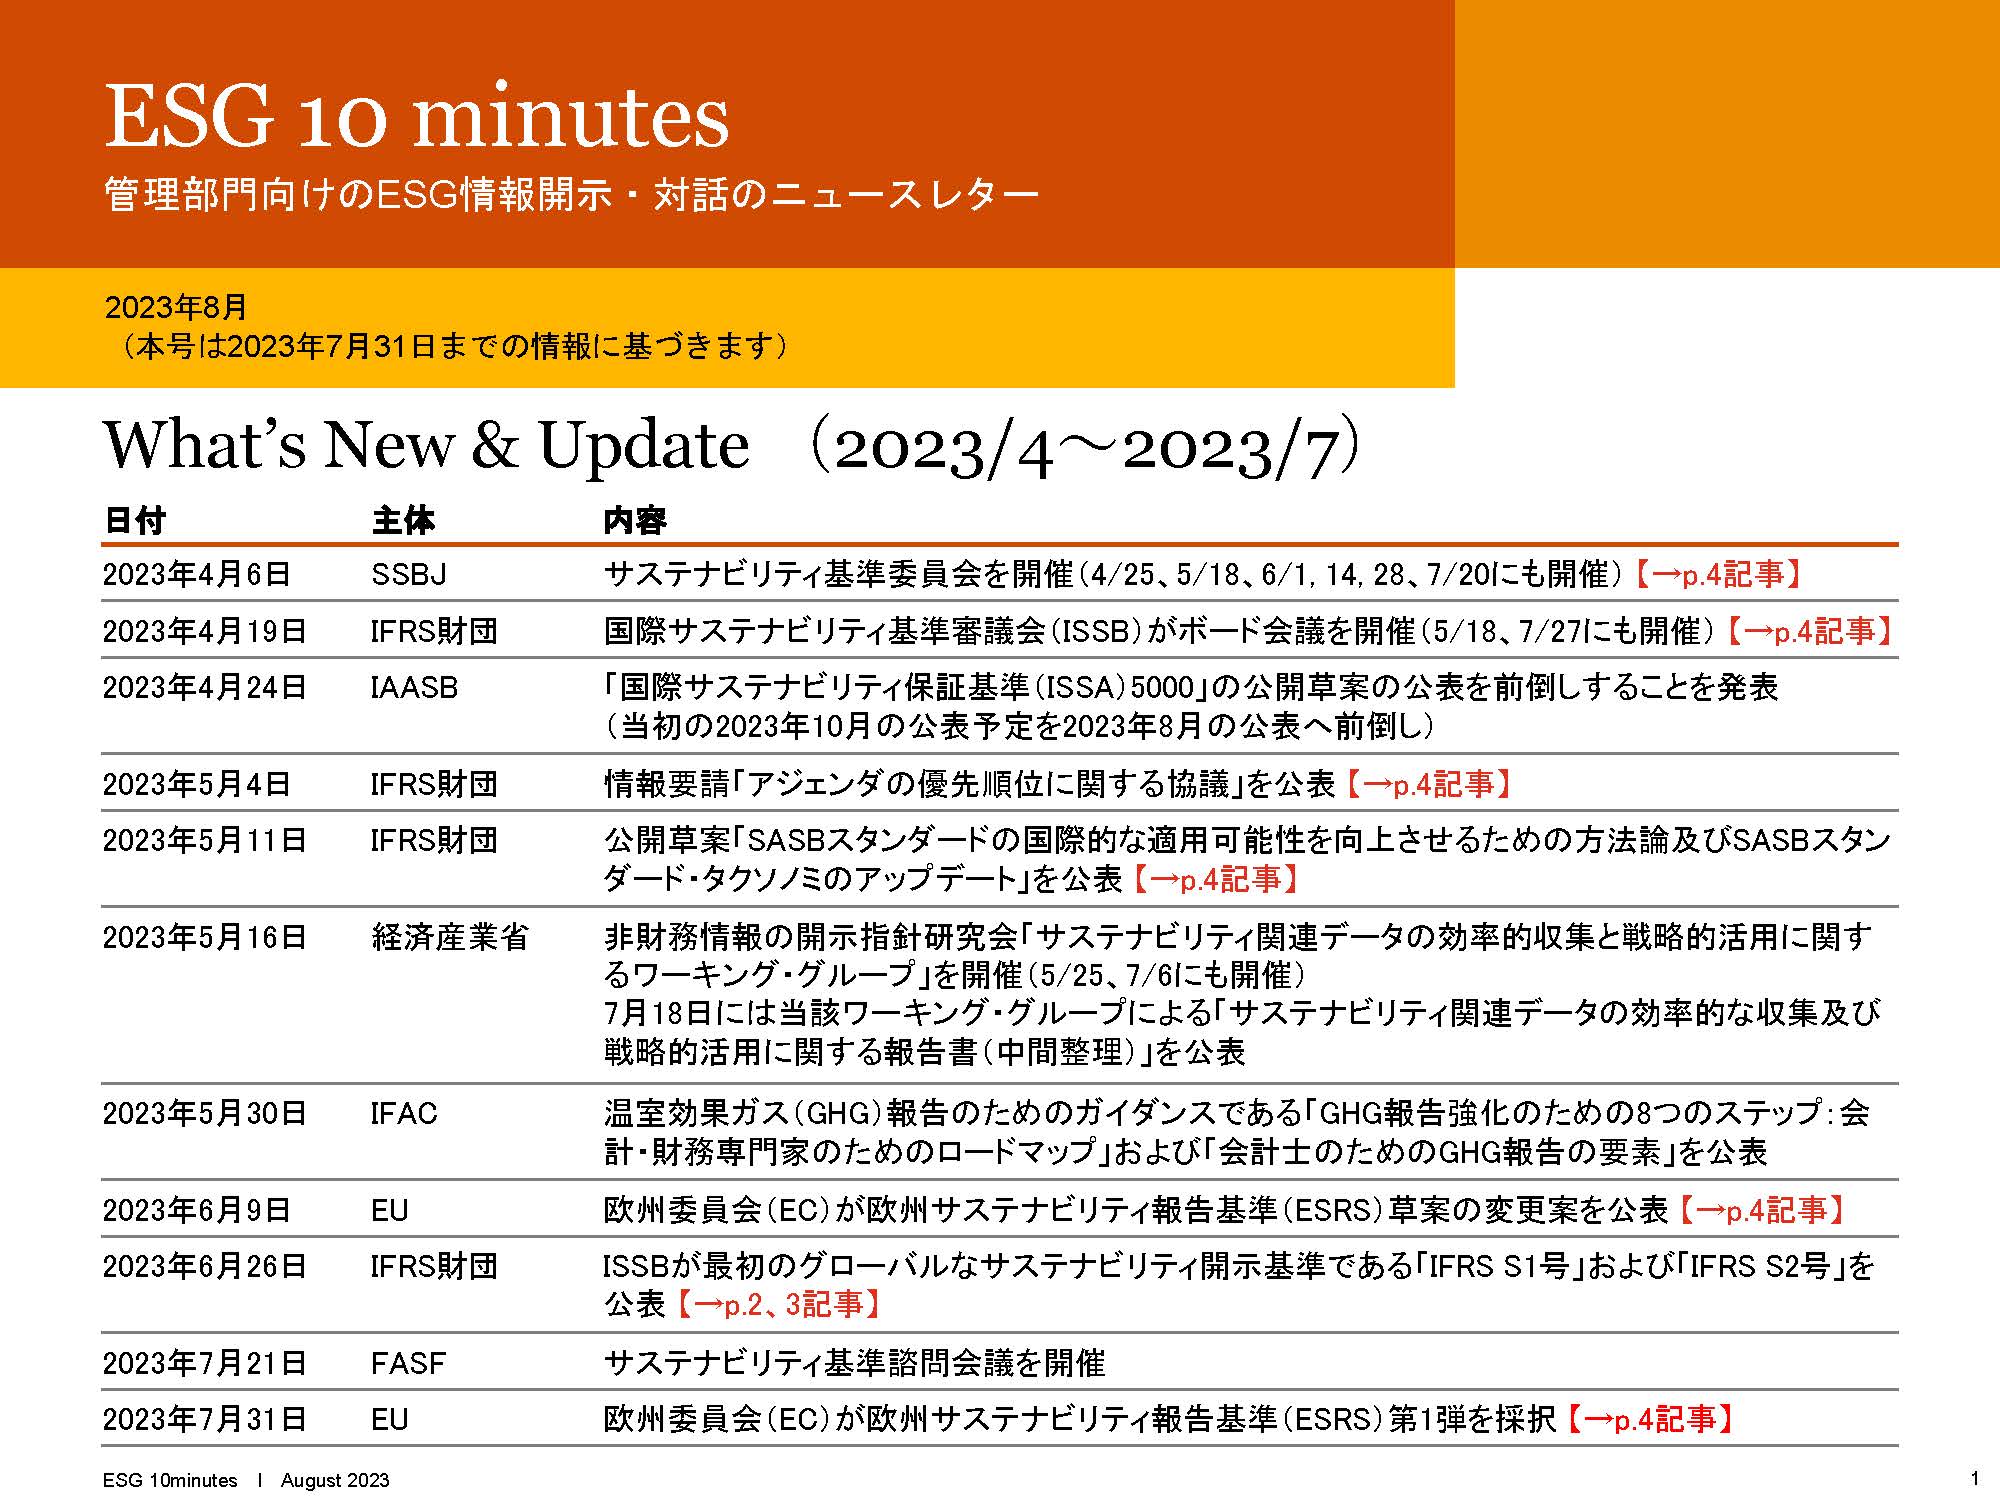Click the 2023年8月 issue date text
The width and height of the screenshot is (2000, 1500).
(176, 307)
